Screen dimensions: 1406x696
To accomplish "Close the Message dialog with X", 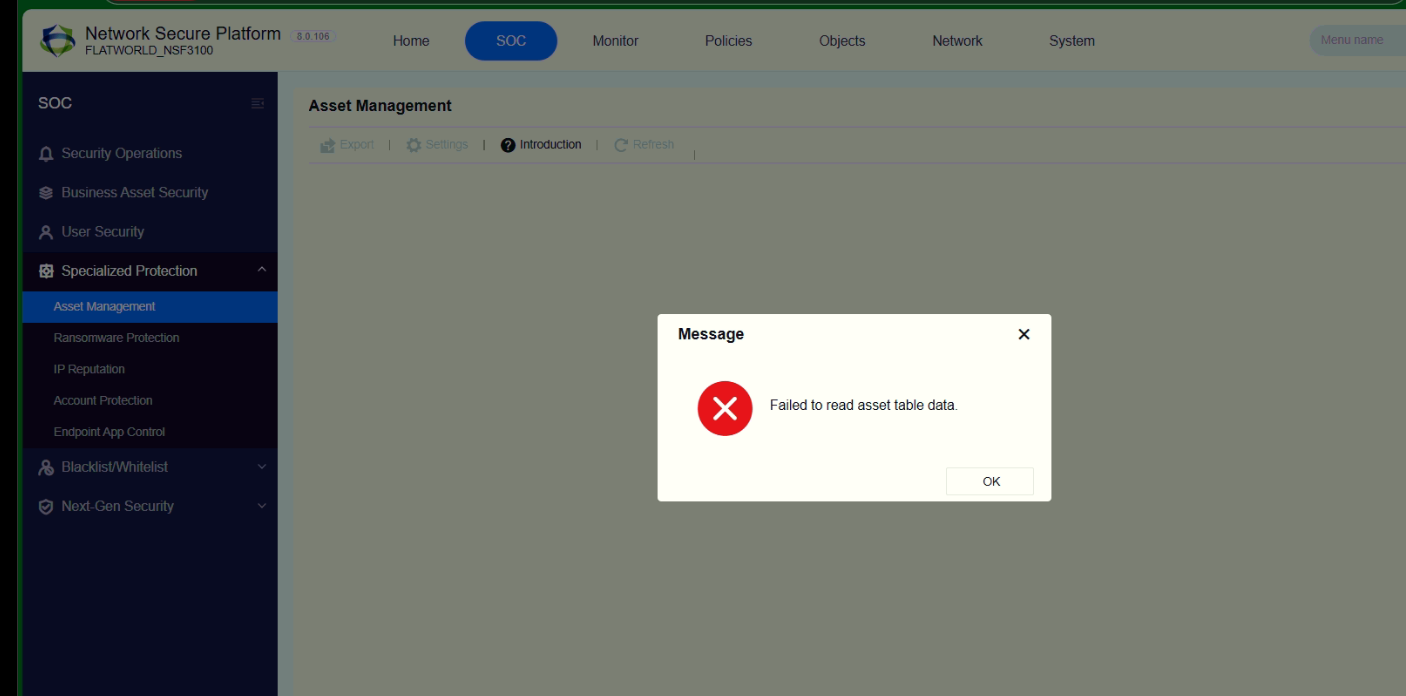I will click(x=1023, y=335).
